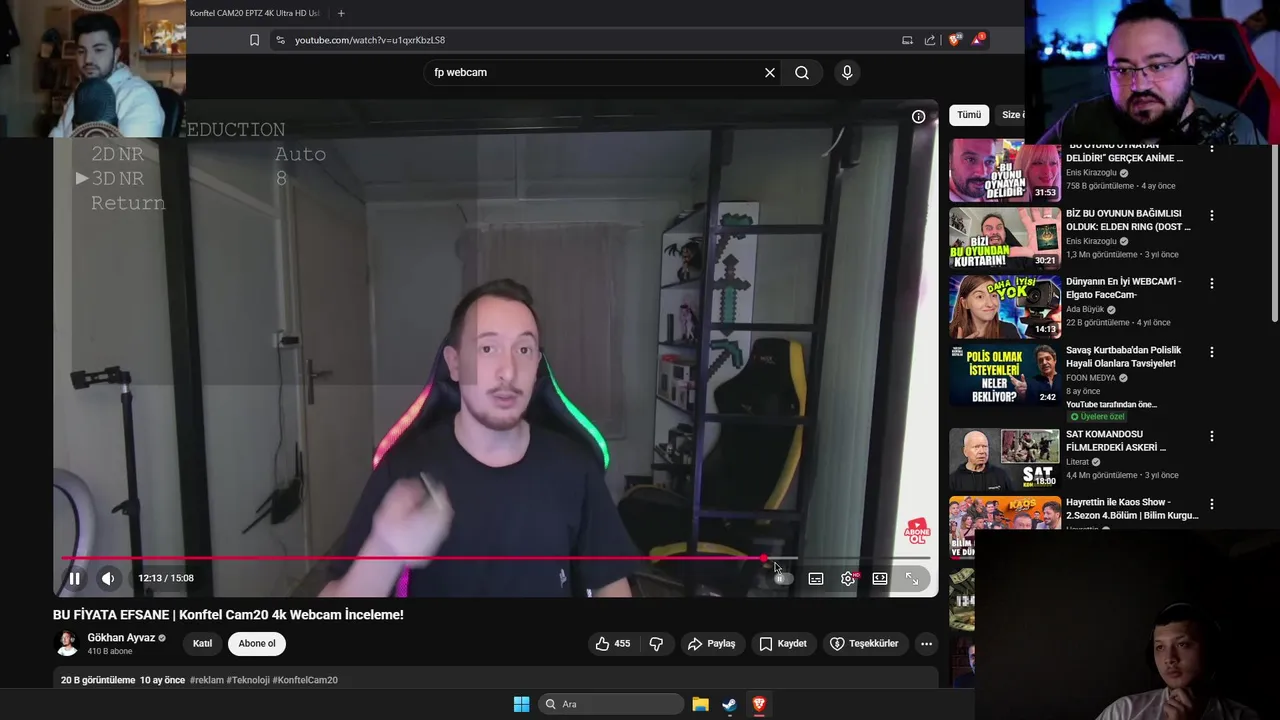This screenshot has width=1280, height=720.
Task: Click the 'Abone Ol' watermark in video
Action: tap(917, 531)
